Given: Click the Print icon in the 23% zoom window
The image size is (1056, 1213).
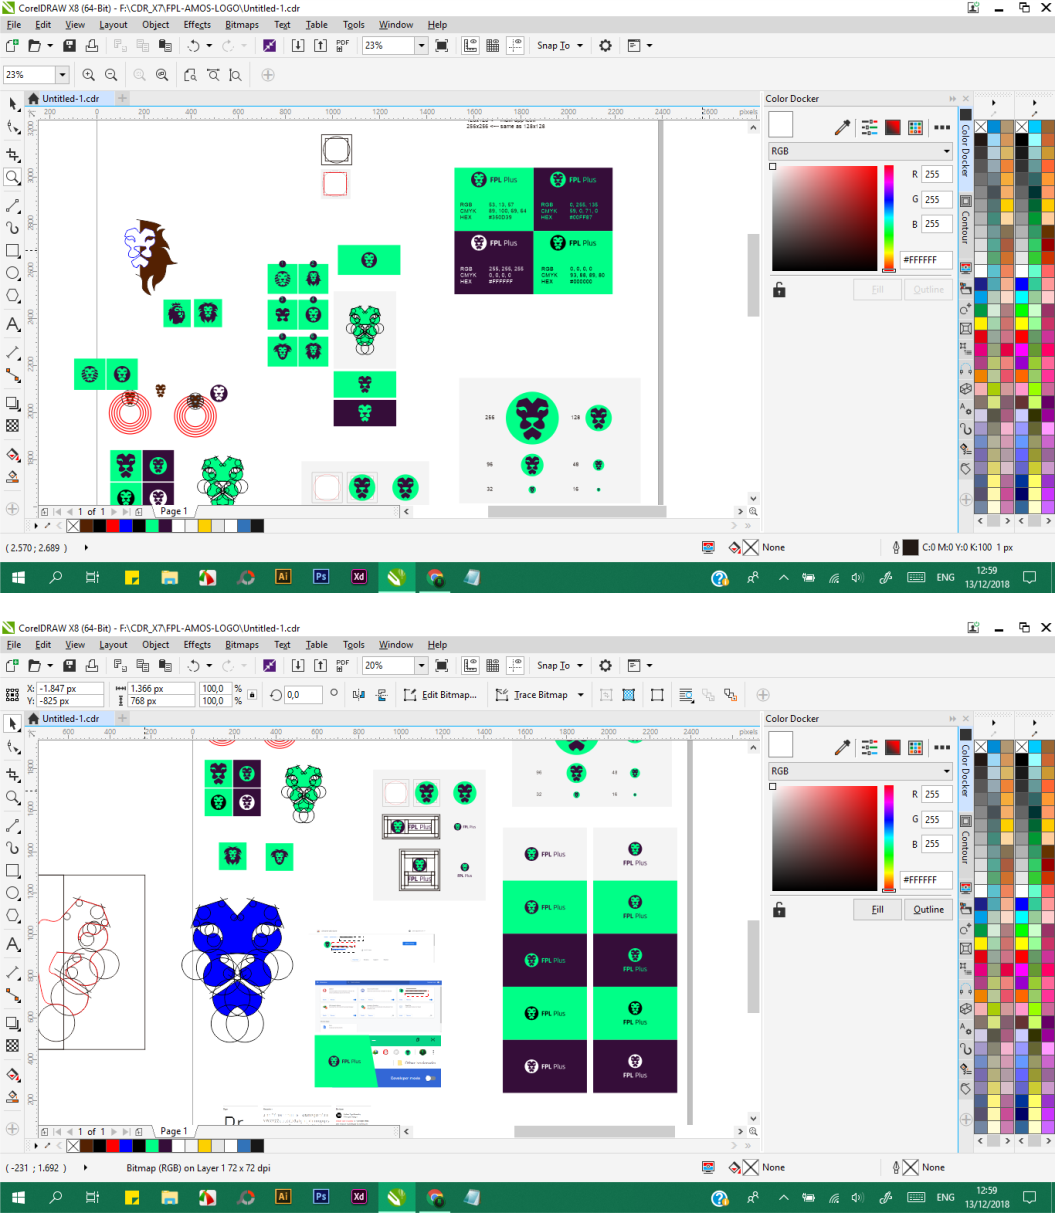Looking at the screenshot, I should (92, 46).
